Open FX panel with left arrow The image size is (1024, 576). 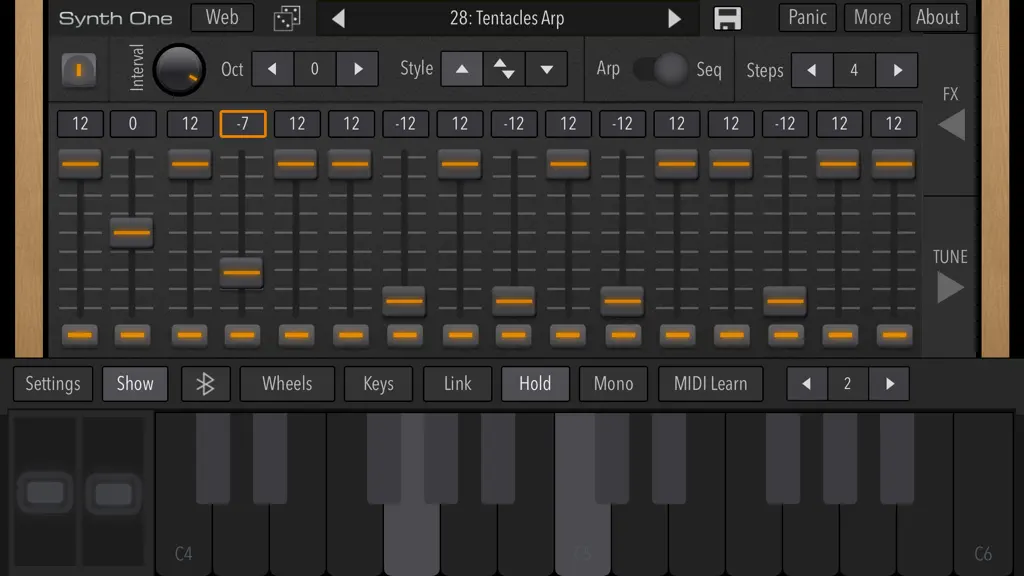click(951, 124)
